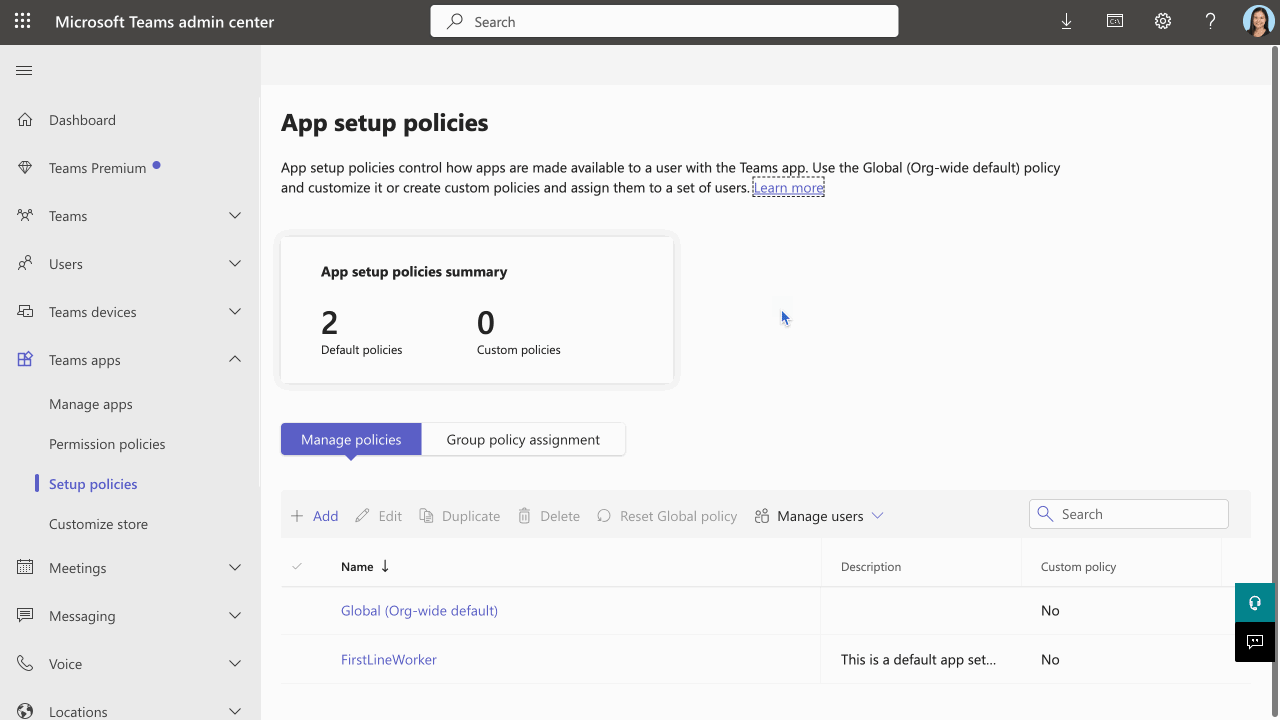Click the Meetings calendar icon
The height and width of the screenshot is (720, 1280).
click(x=25, y=568)
